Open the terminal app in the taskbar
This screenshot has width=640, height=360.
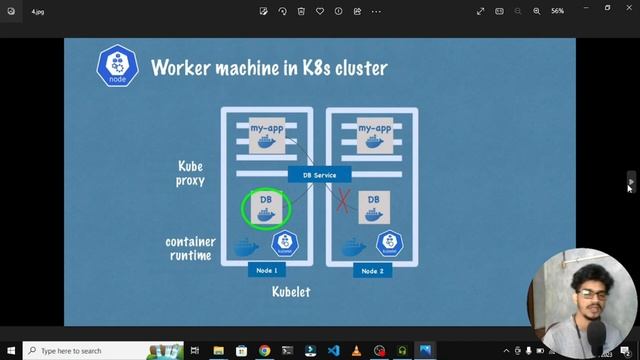click(x=287, y=351)
